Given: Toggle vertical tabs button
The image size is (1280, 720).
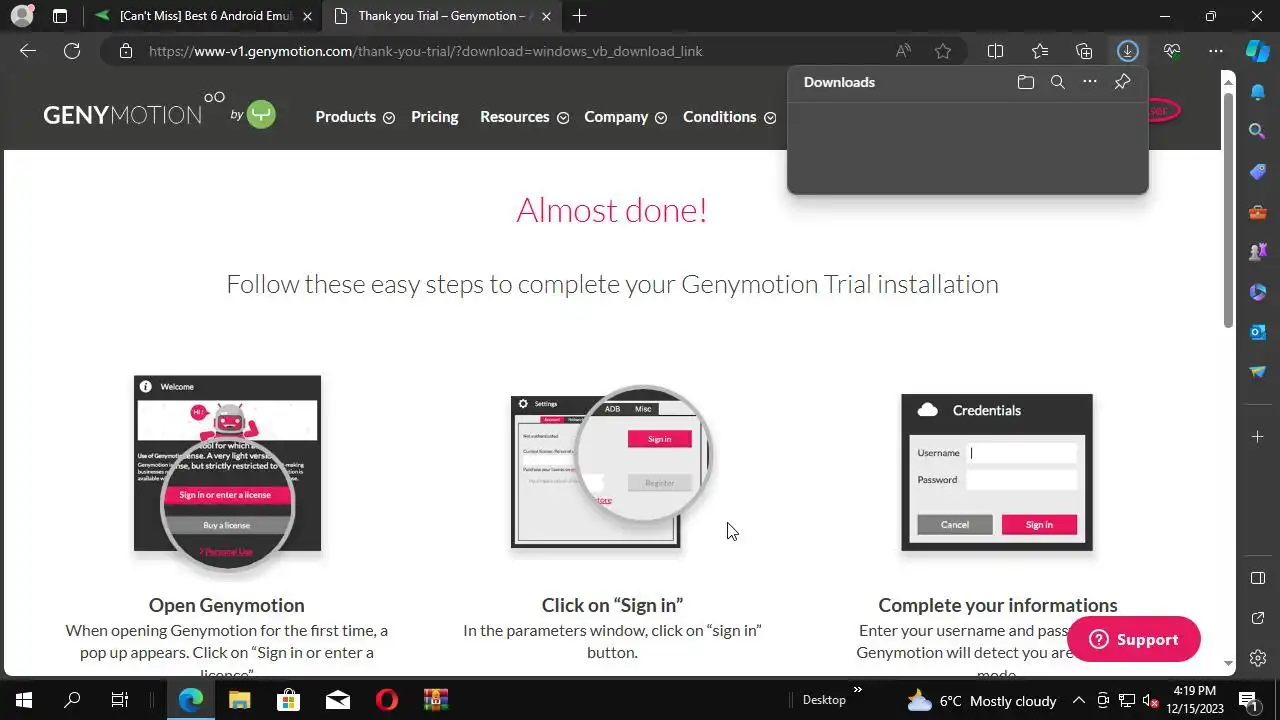Looking at the screenshot, I should (60, 16).
